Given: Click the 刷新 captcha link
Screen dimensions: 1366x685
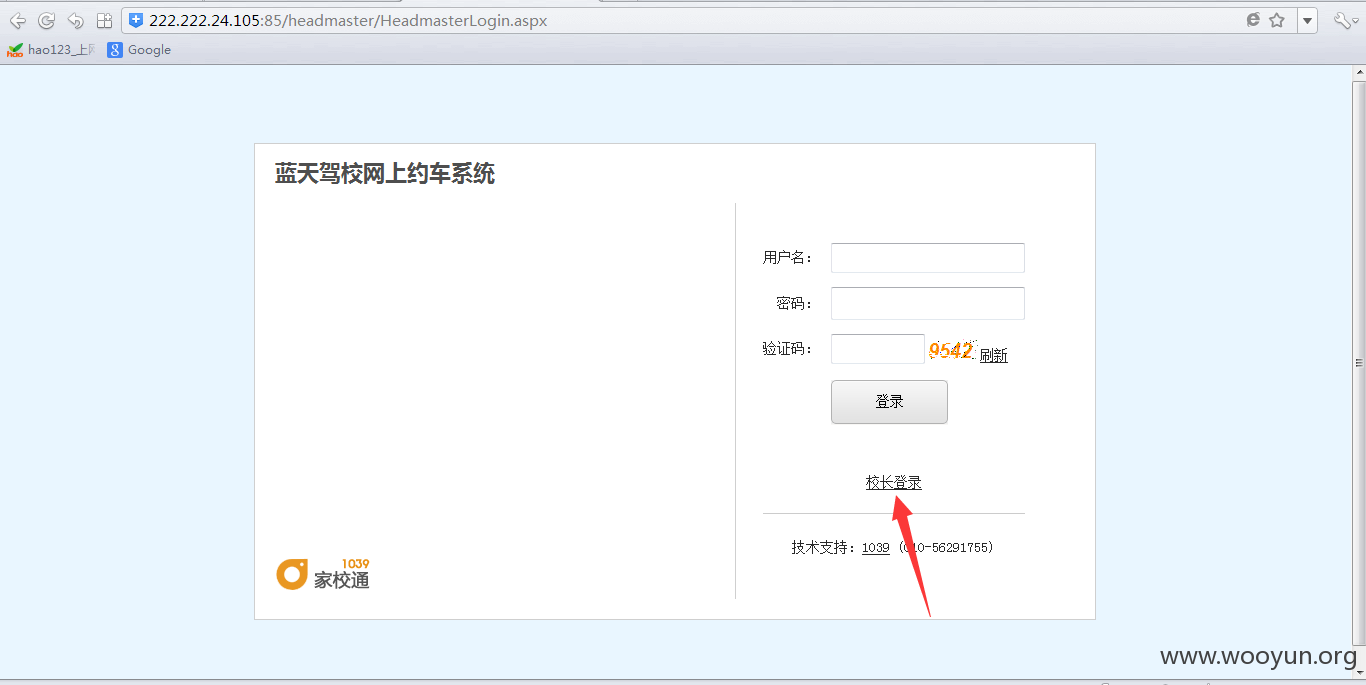Looking at the screenshot, I should click(x=994, y=355).
